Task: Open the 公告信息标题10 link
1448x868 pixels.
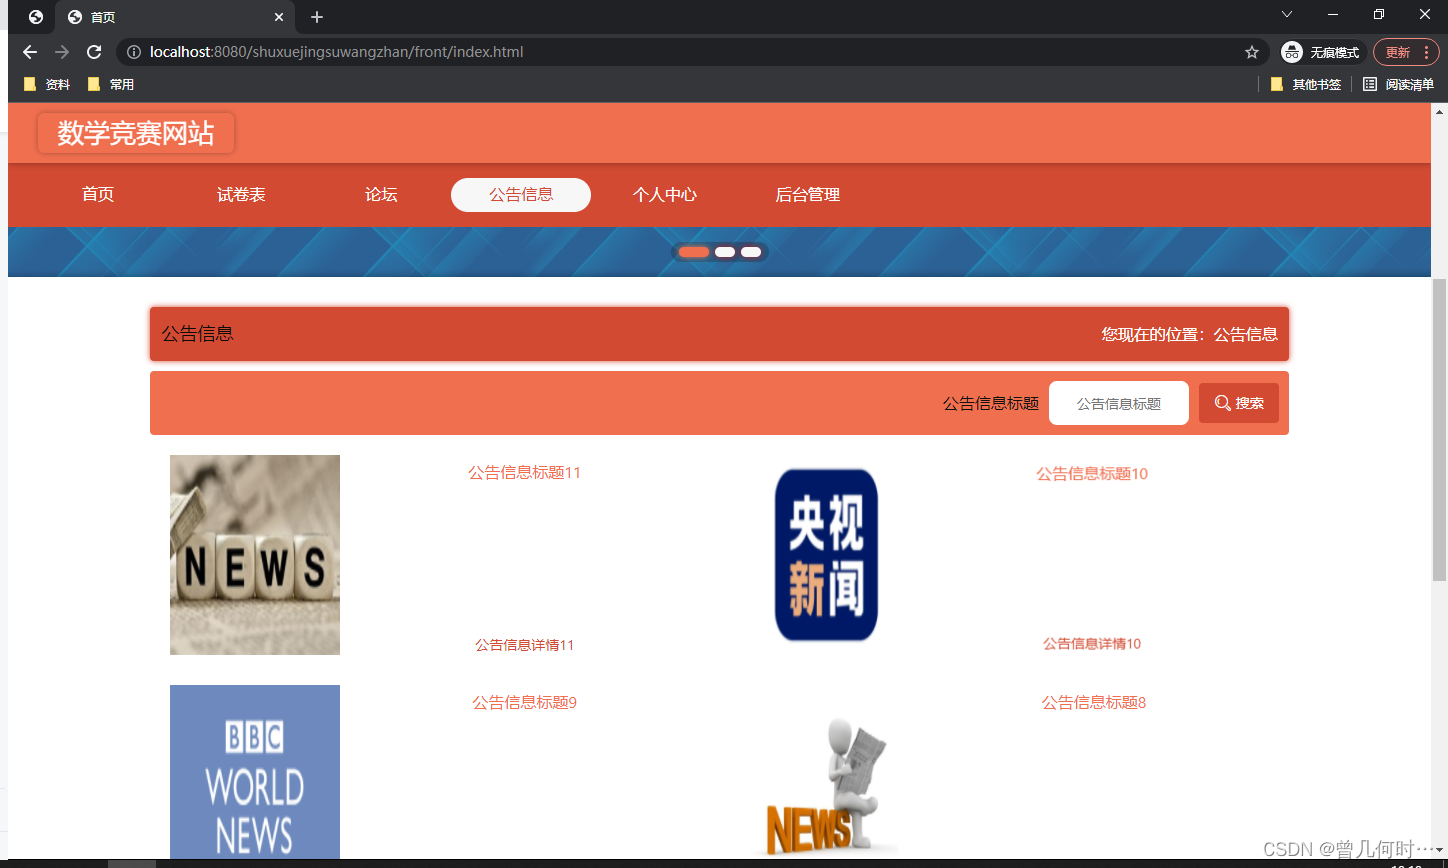Action: click(x=1092, y=474)
